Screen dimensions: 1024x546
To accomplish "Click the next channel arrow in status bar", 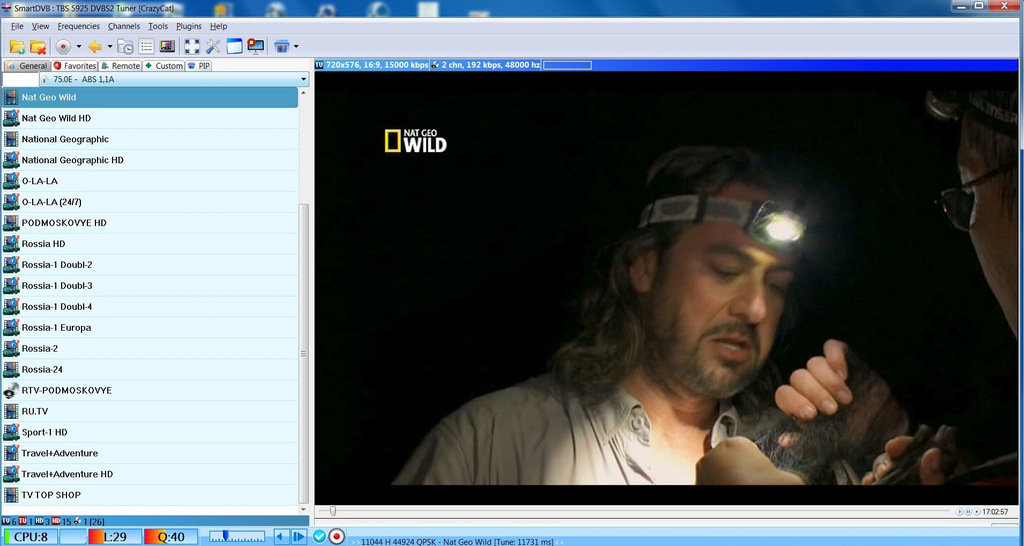I will (x=298, y=536).
